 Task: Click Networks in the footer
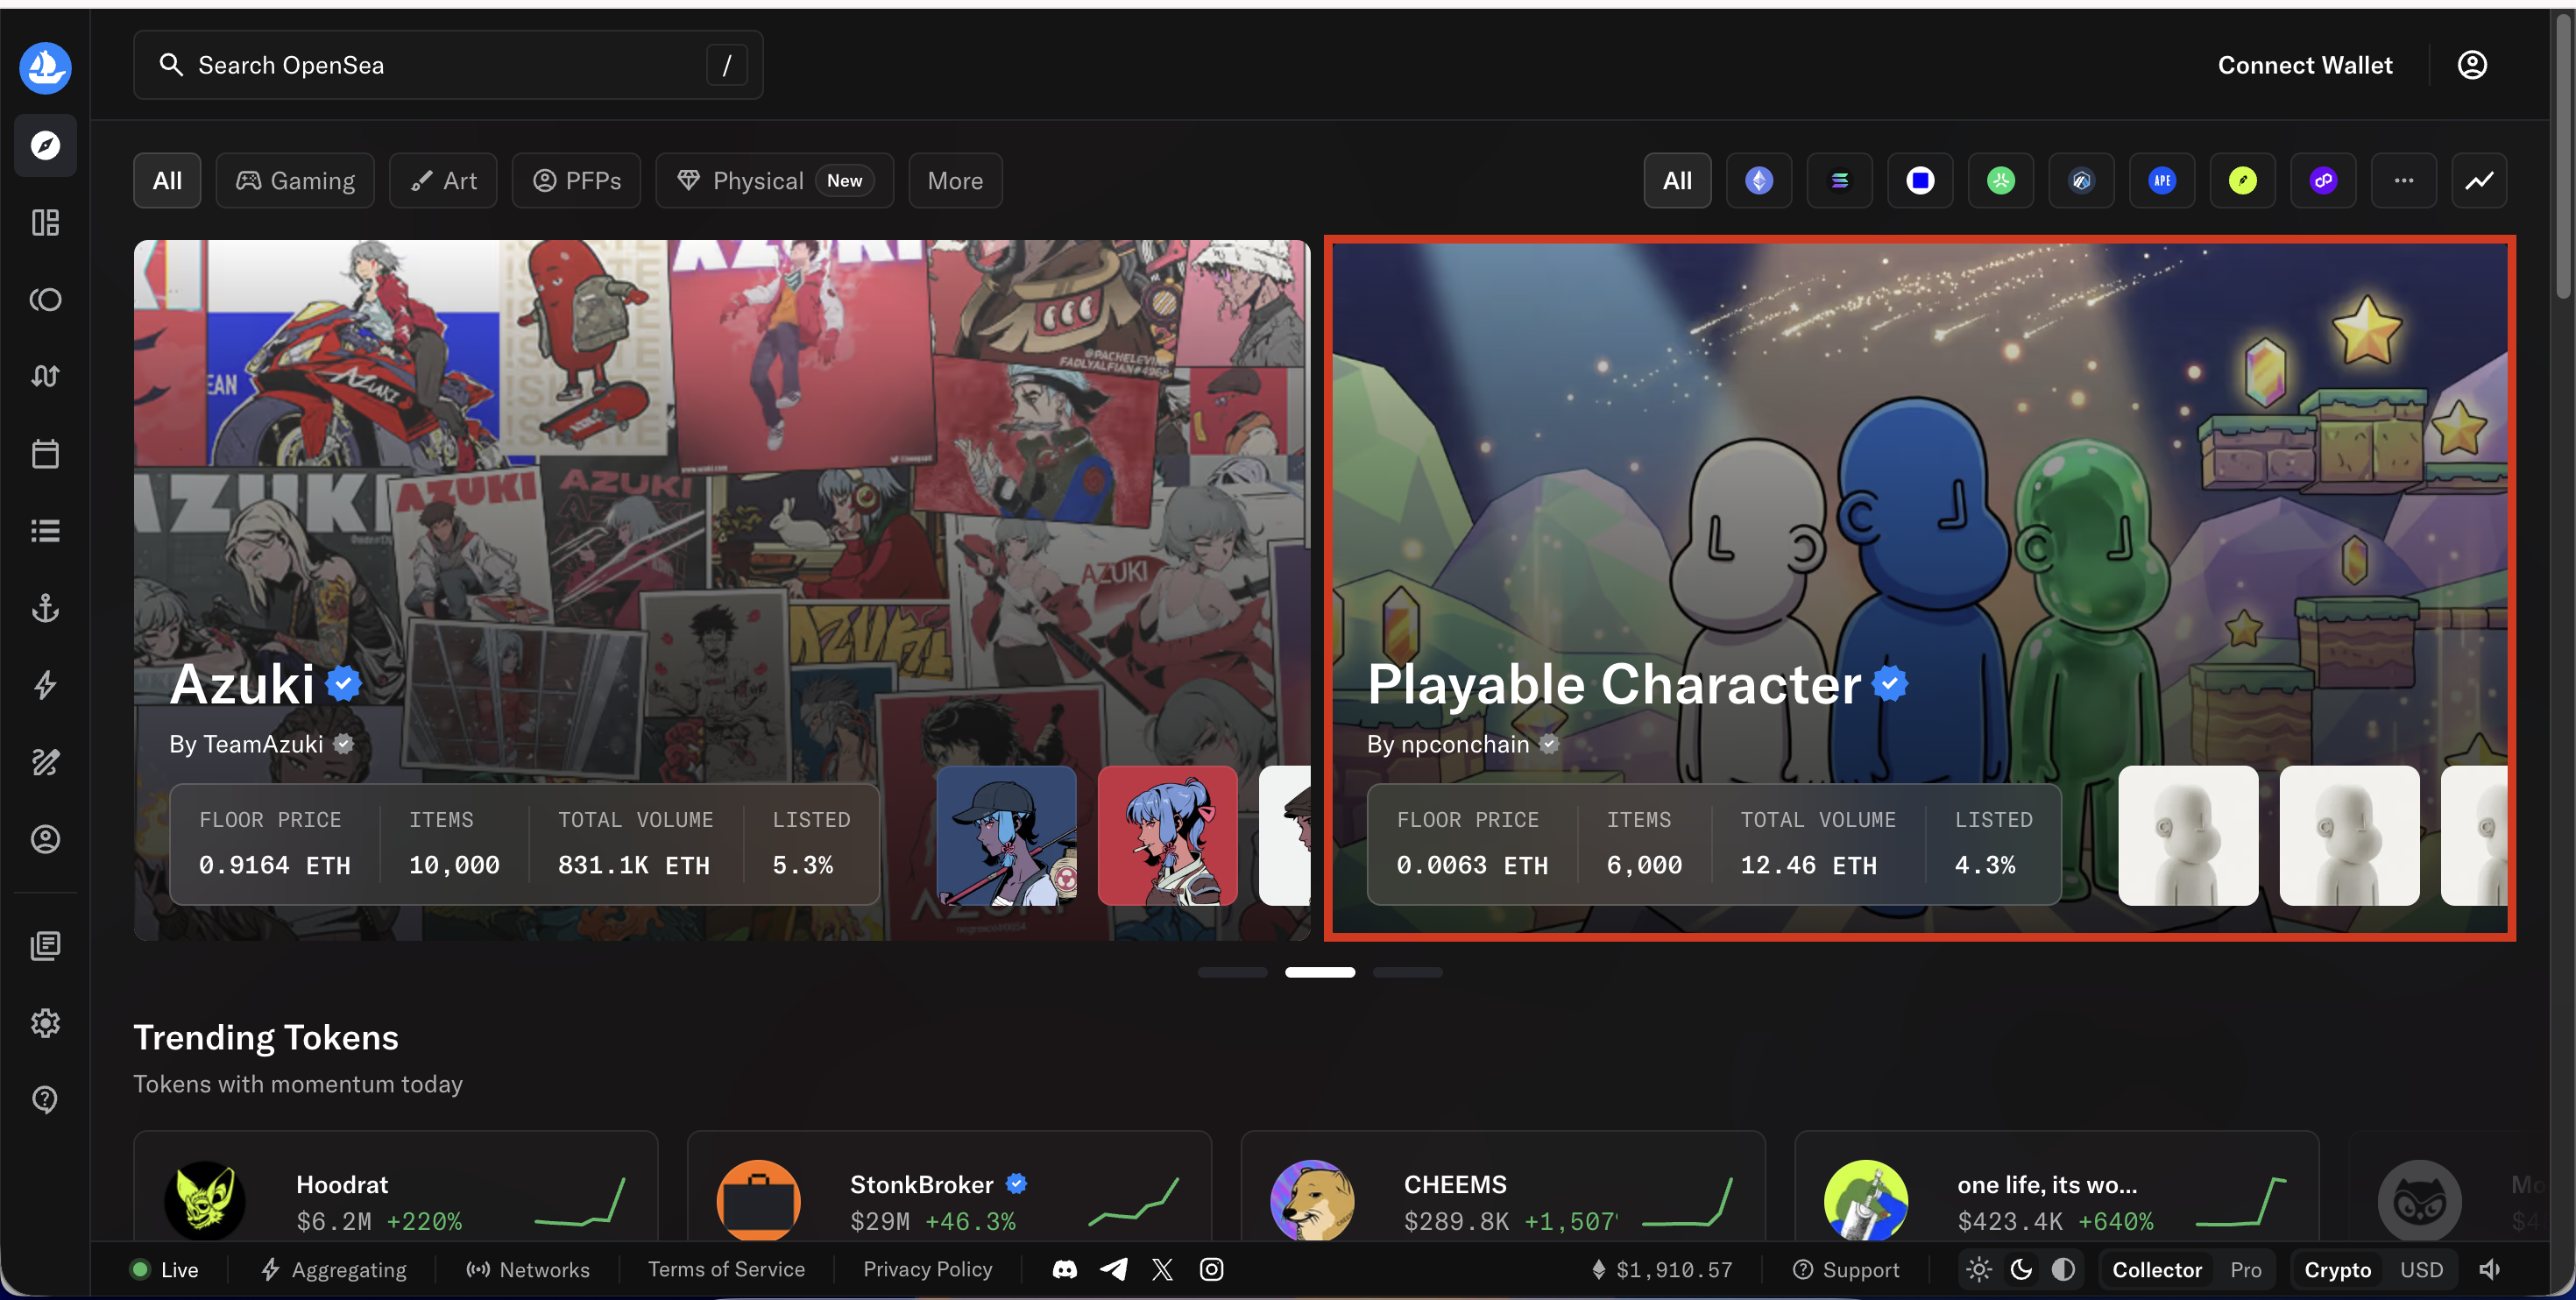pyautogui.click(x=528, y=1269)
